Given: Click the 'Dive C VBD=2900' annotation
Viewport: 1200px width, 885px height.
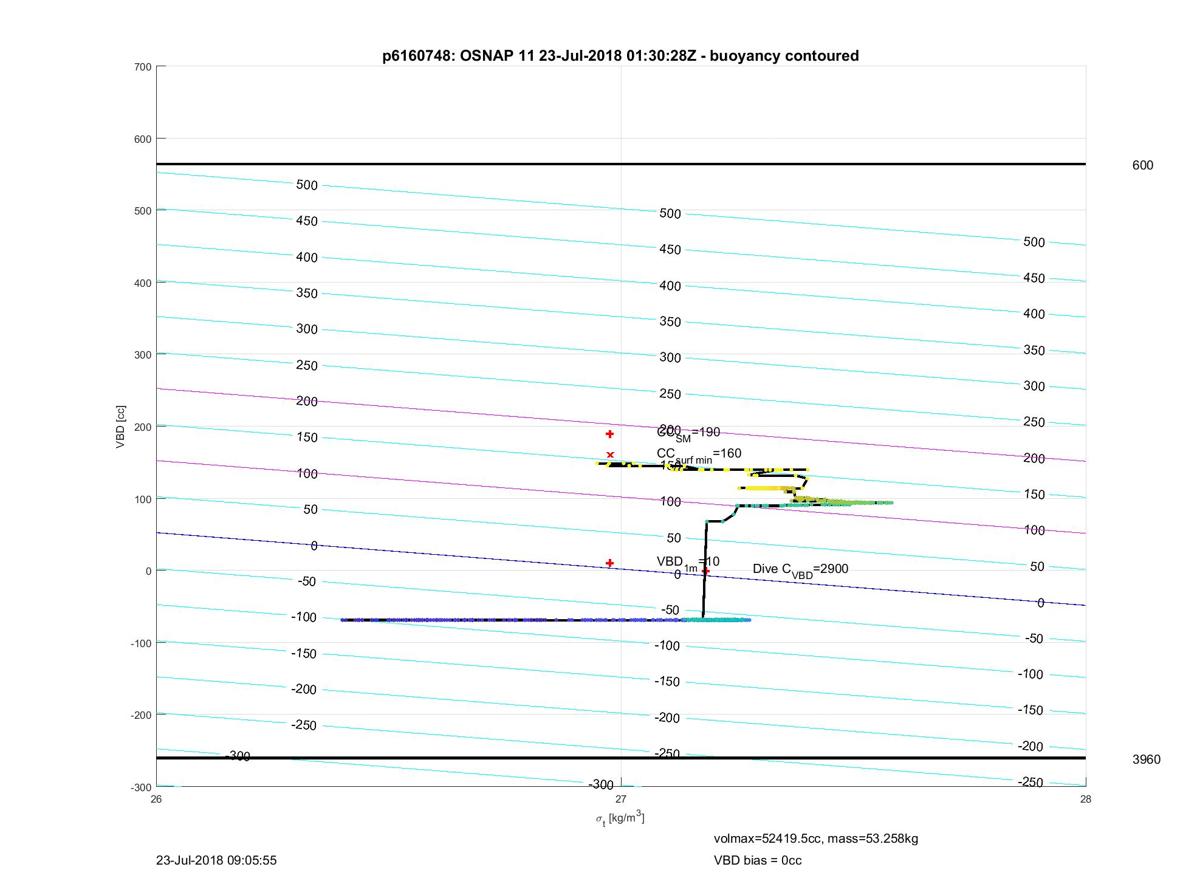Looking at the screenshot, I should pos(801,570).
